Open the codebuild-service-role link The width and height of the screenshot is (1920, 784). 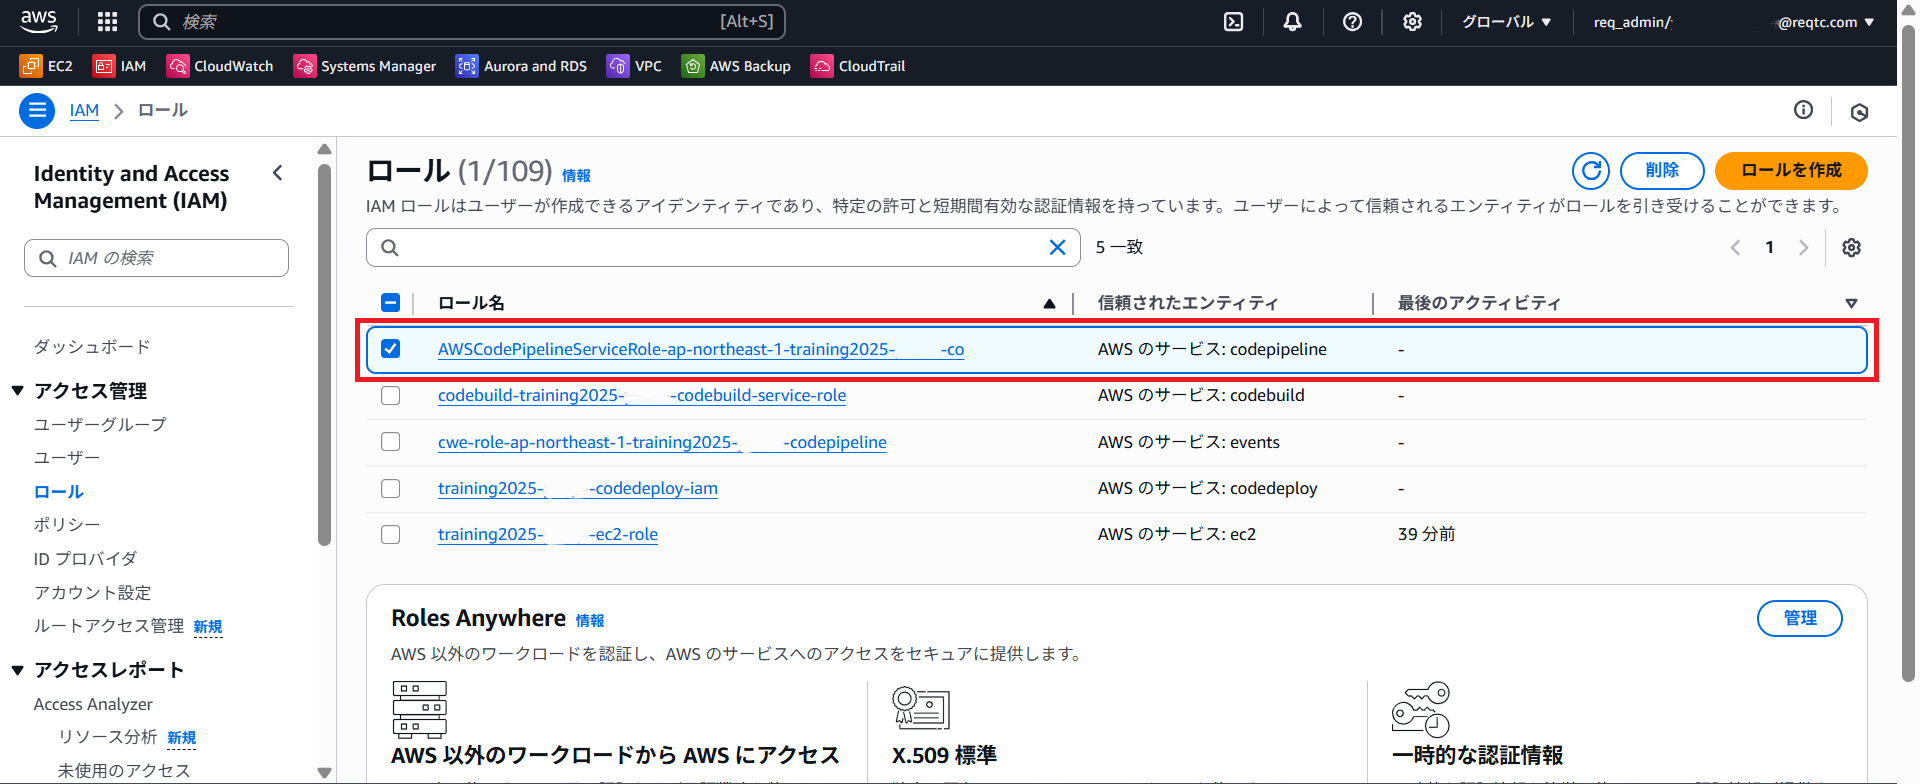tap(642, 395)
